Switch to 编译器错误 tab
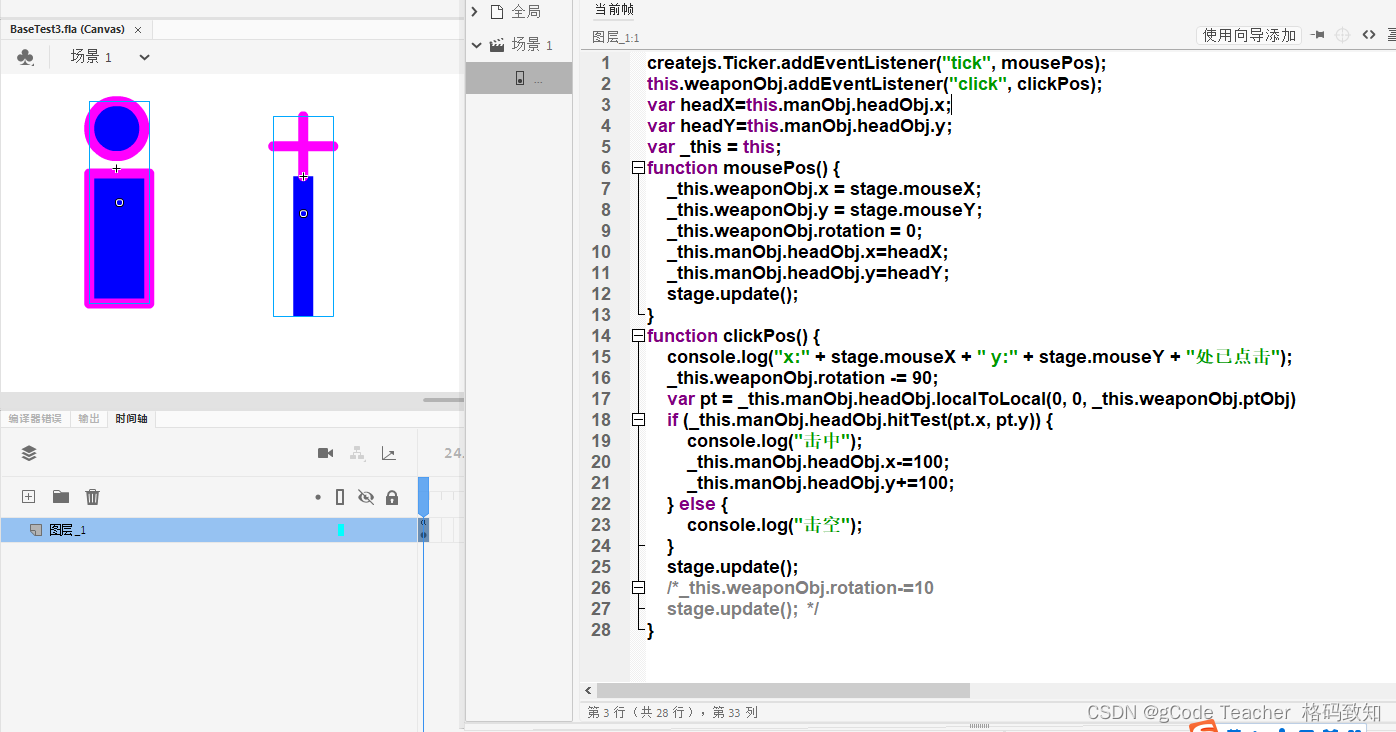The height and width of the screenshot is (732, 1396). 35,419
